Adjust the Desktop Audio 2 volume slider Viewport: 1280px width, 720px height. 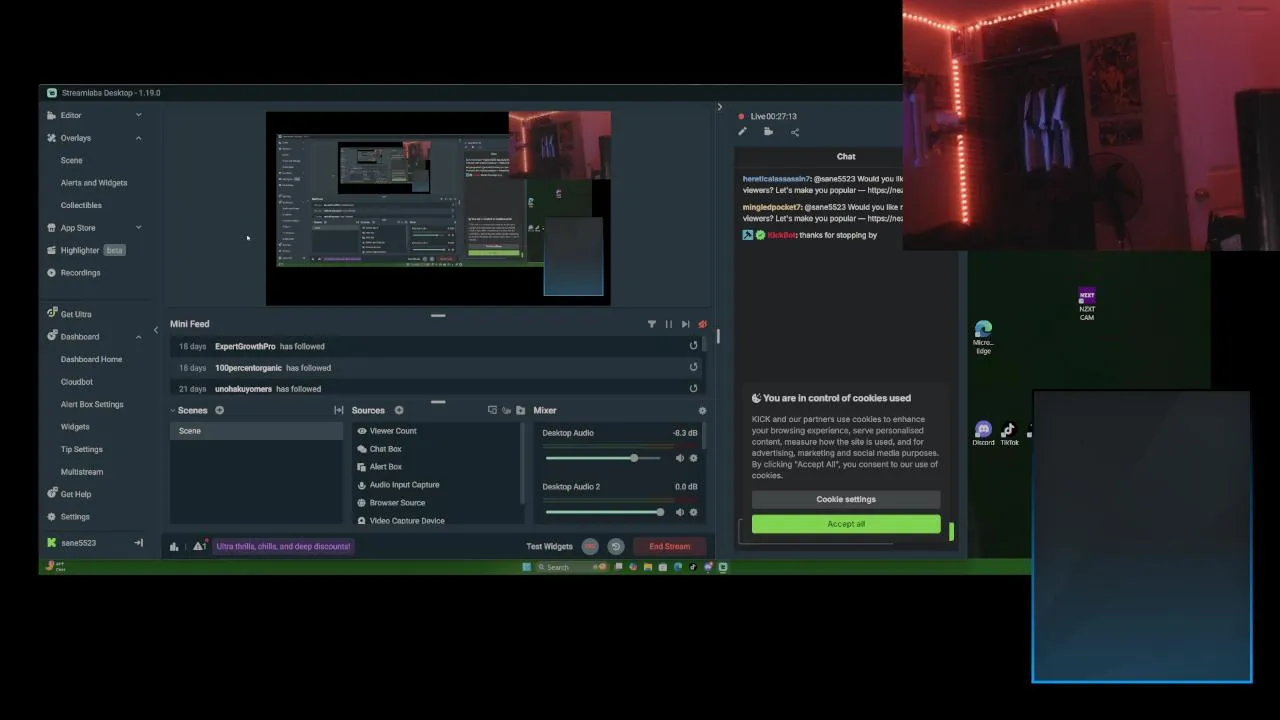[603, 512]
